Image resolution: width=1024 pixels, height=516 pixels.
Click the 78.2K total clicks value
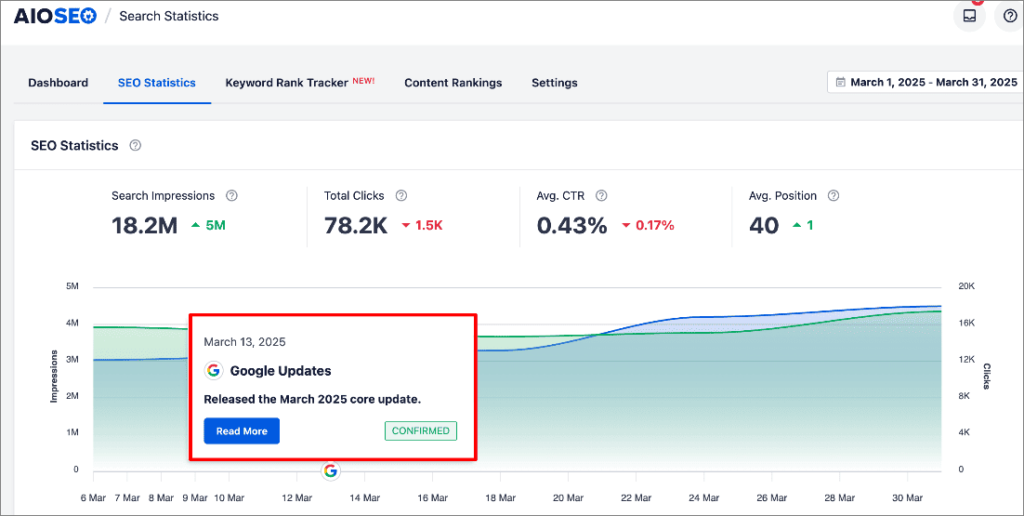[x=356, y=225]
